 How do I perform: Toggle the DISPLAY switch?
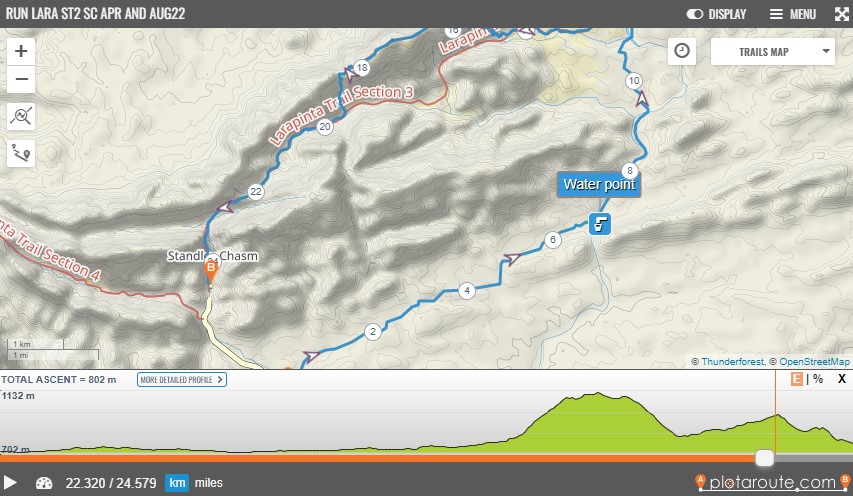point(716,14)
